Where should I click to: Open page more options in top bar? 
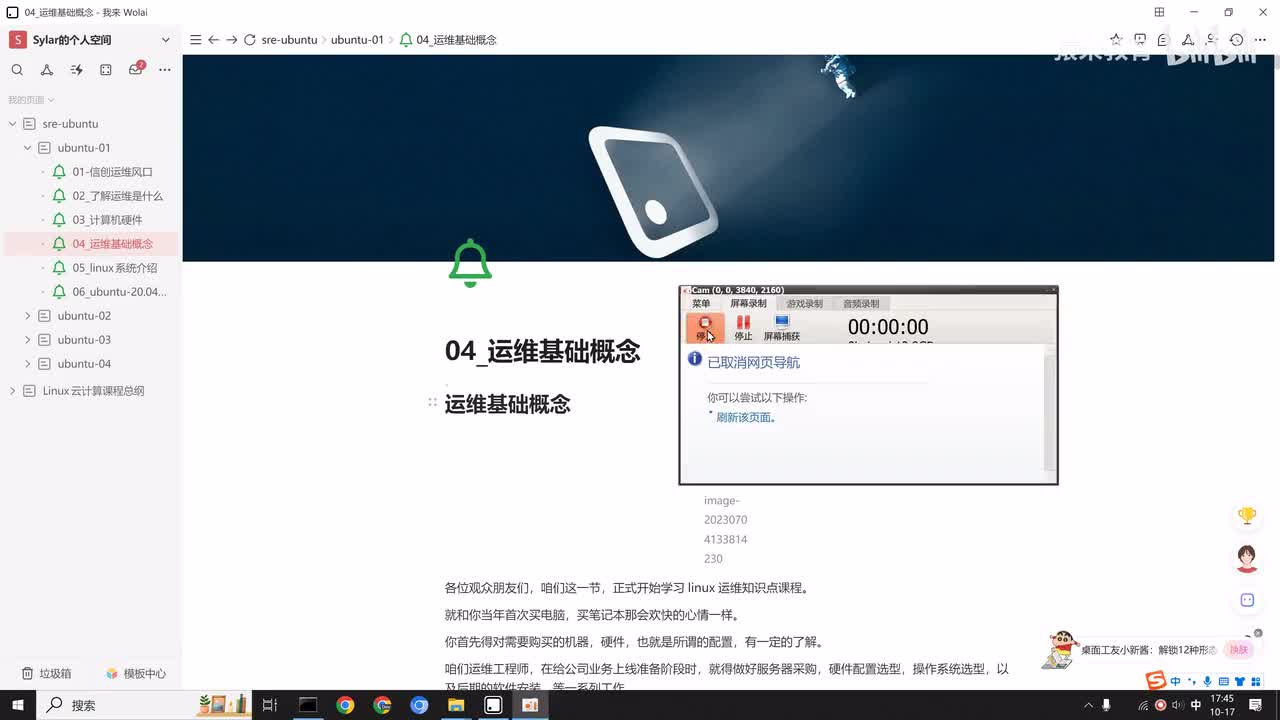coord(1261,40)
